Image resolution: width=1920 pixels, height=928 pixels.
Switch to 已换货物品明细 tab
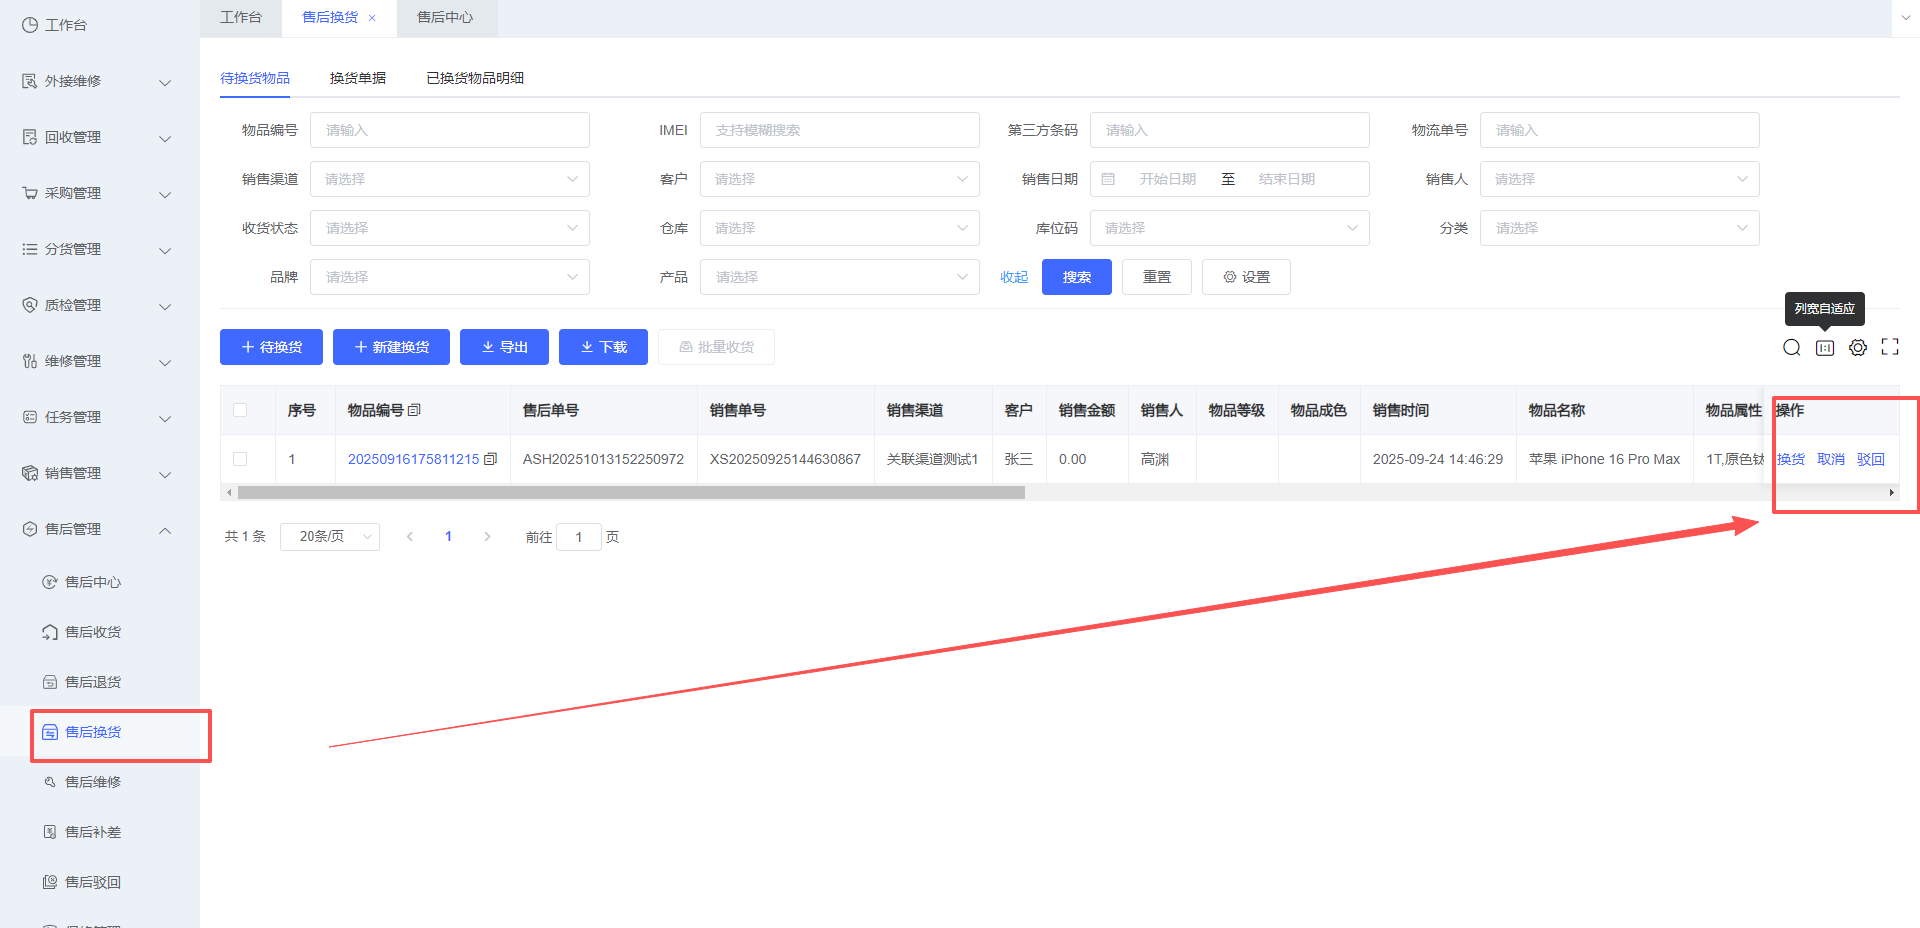pos(475,78)
